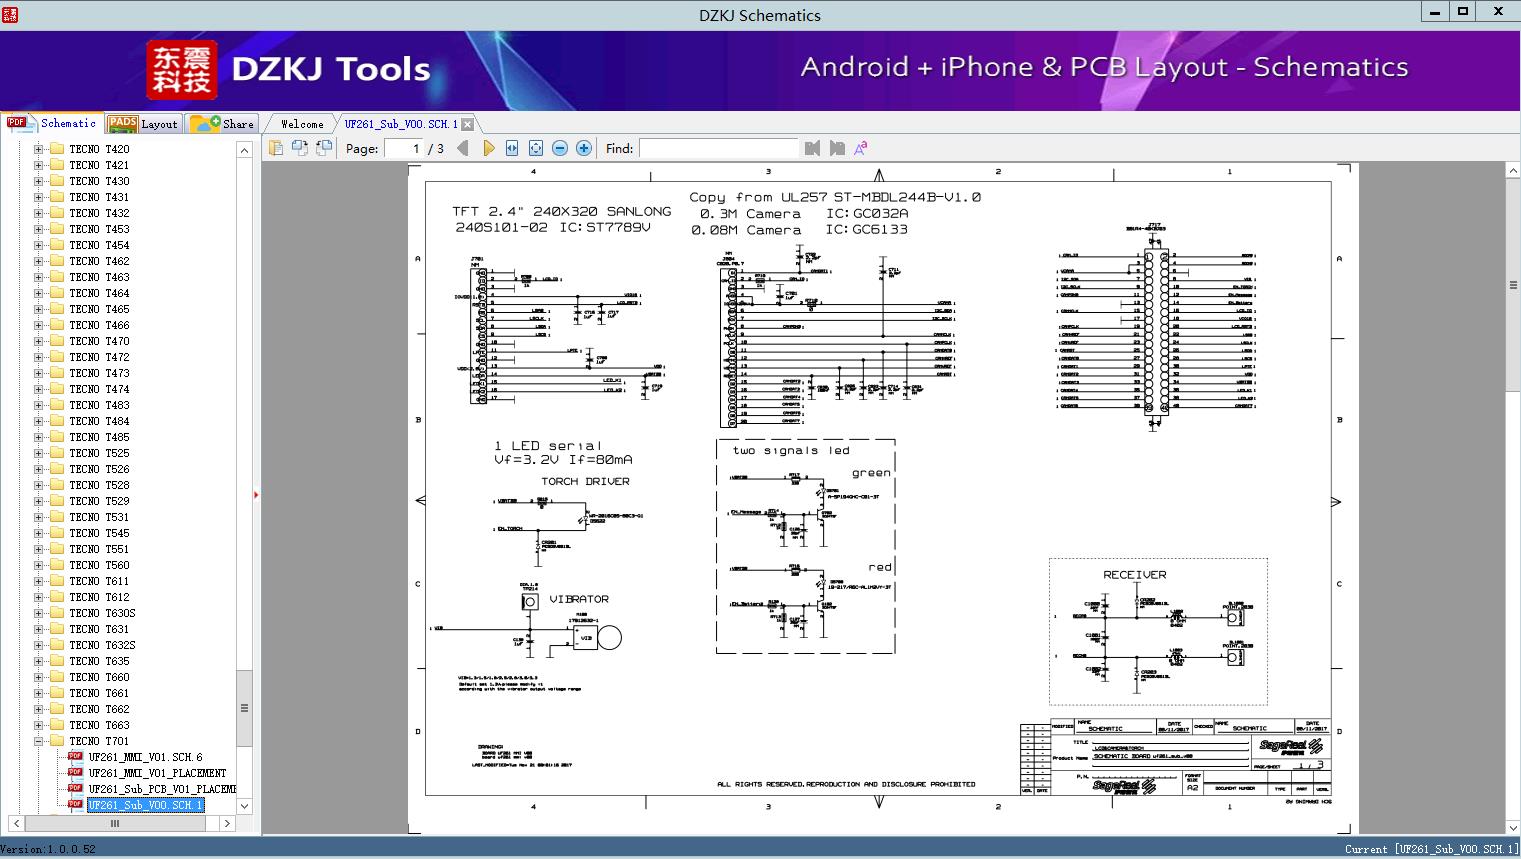Click the folder icon of TECNO T474
Image resolution: width=1521 pixels, height=859 pixels.
pyautogui.click(x=57, y=389)
